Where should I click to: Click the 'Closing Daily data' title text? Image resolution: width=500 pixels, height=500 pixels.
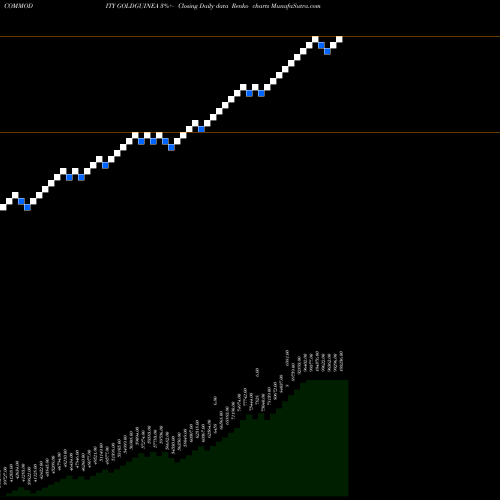[x=203, y=6]
